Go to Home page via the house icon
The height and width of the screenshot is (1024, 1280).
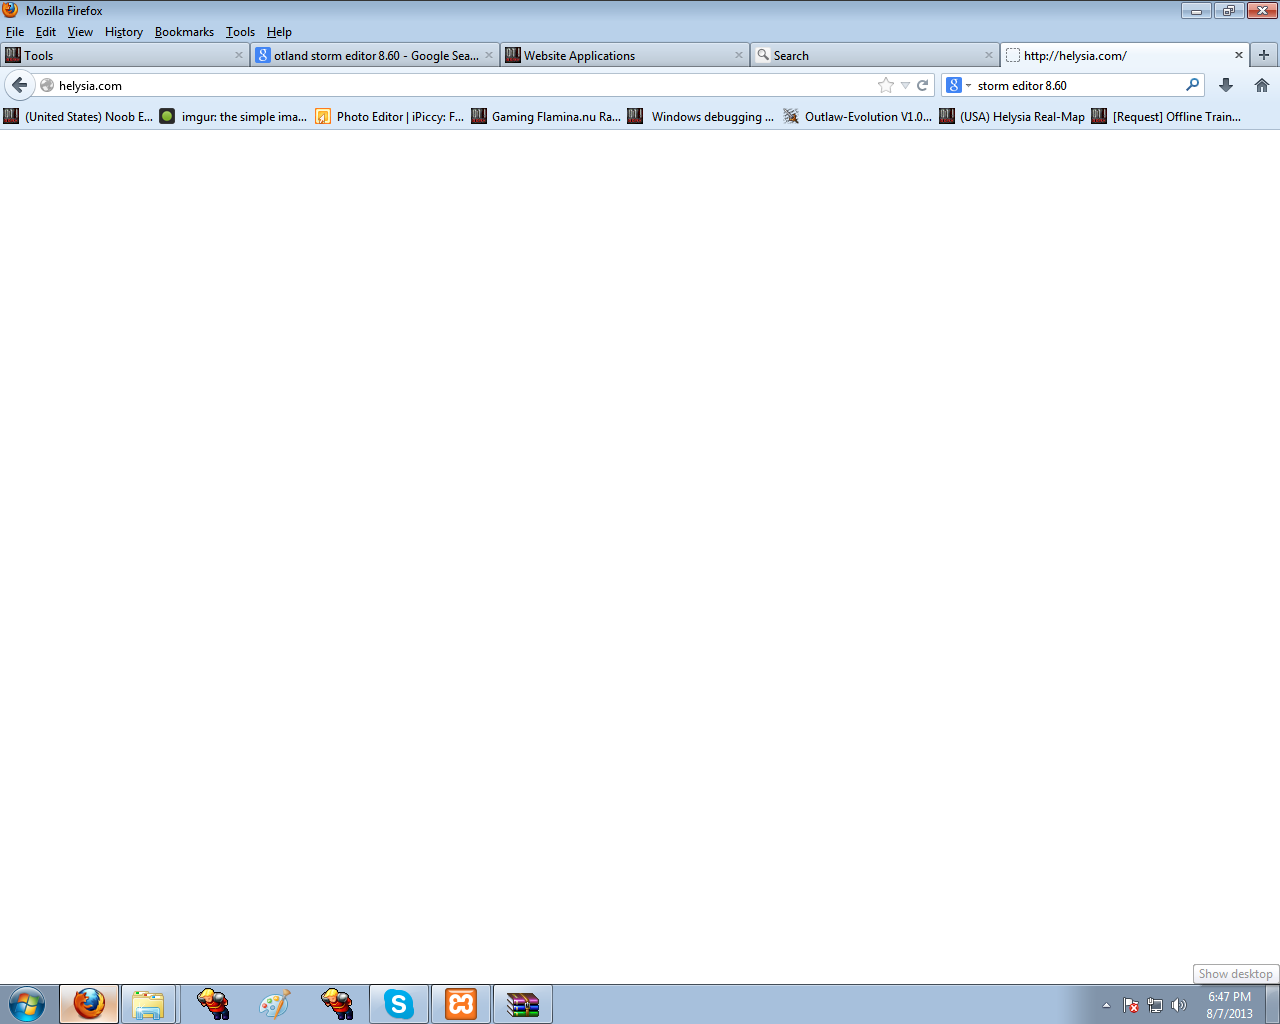[1262, 85]
